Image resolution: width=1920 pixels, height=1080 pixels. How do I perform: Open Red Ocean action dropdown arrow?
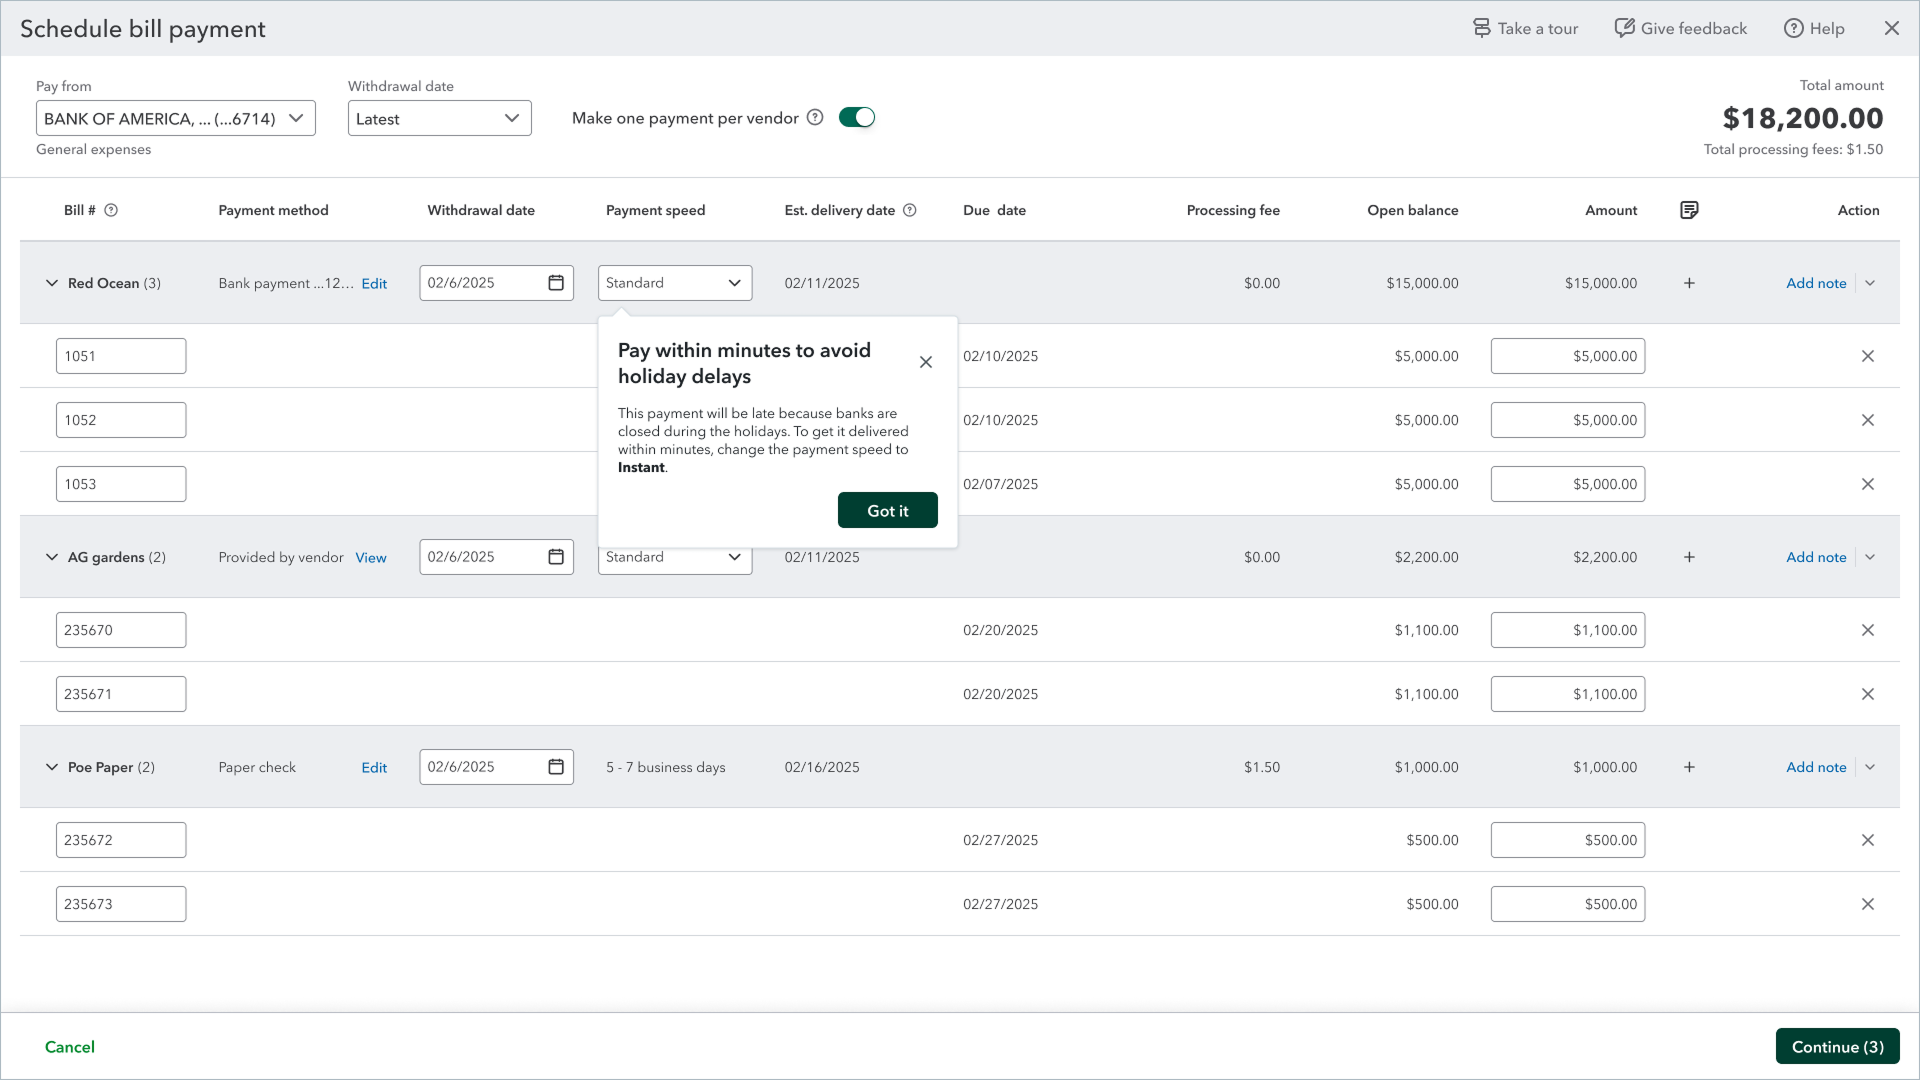point(1870,283)
